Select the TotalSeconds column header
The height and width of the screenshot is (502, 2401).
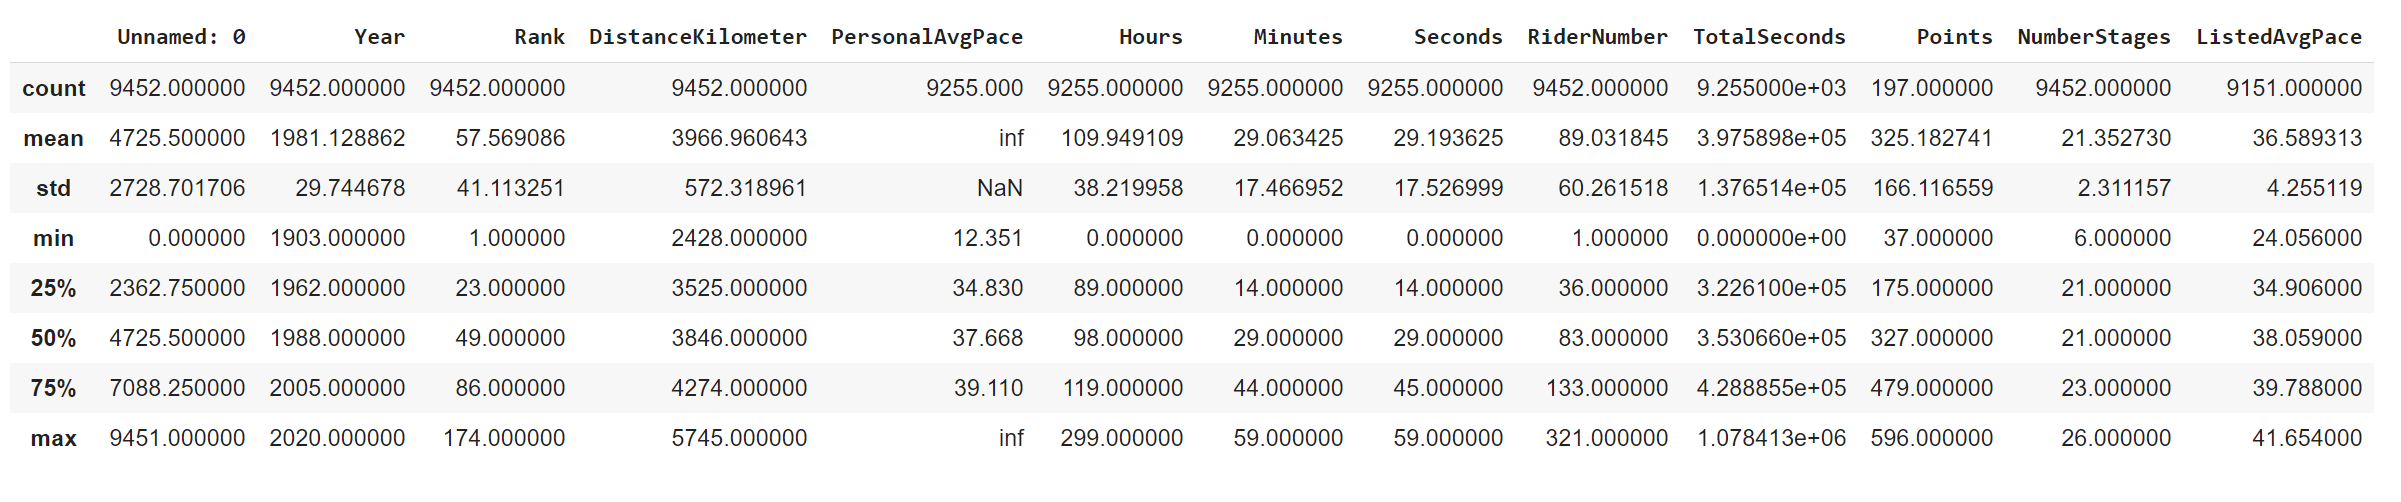(x=1768, y=37)
